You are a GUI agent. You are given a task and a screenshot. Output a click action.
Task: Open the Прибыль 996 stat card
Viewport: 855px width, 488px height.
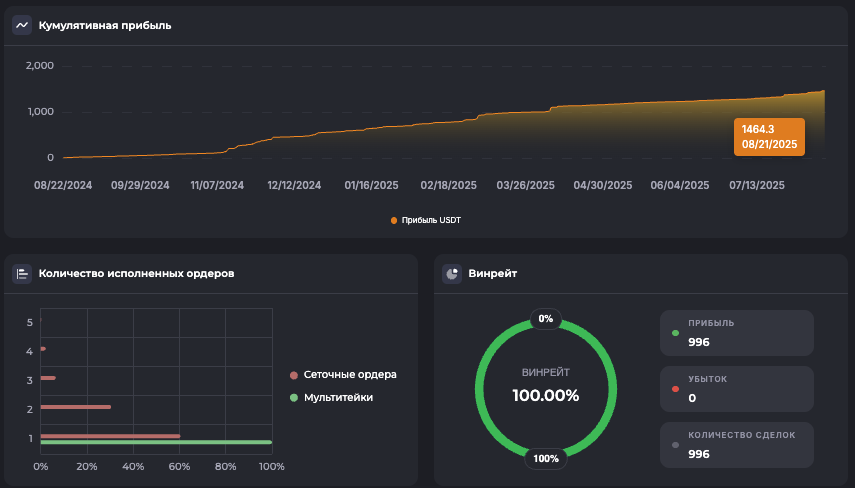point(737,333)
